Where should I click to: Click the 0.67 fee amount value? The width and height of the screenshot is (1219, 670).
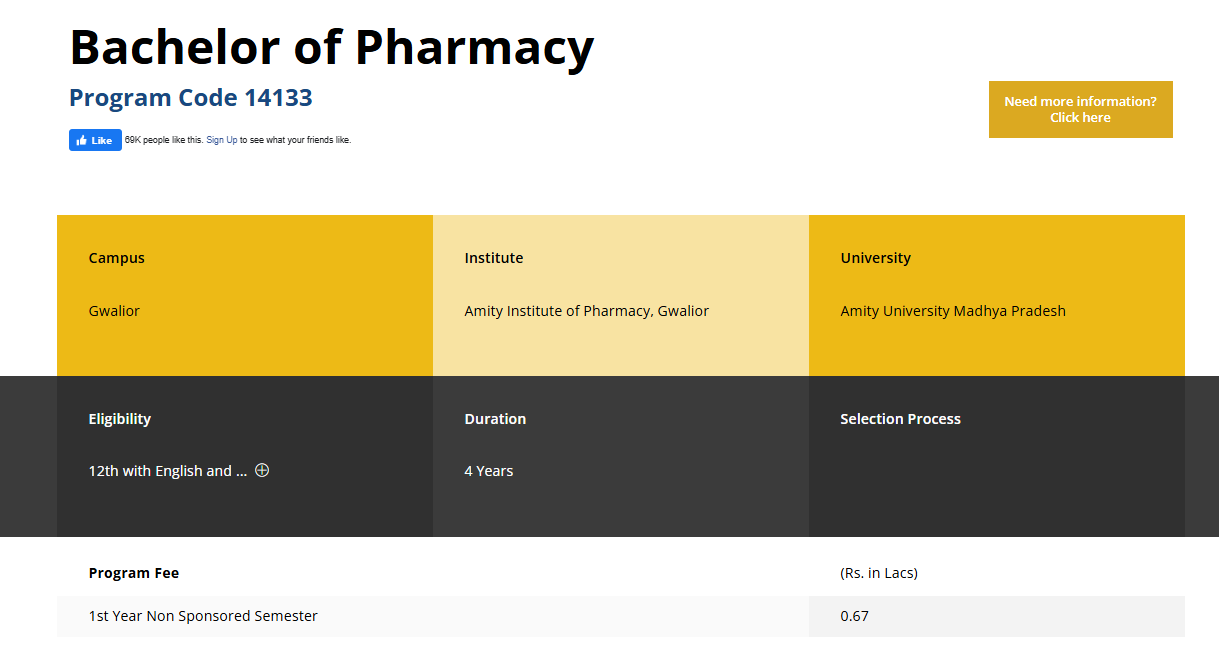pyautogui.click(x=854, y=616)
